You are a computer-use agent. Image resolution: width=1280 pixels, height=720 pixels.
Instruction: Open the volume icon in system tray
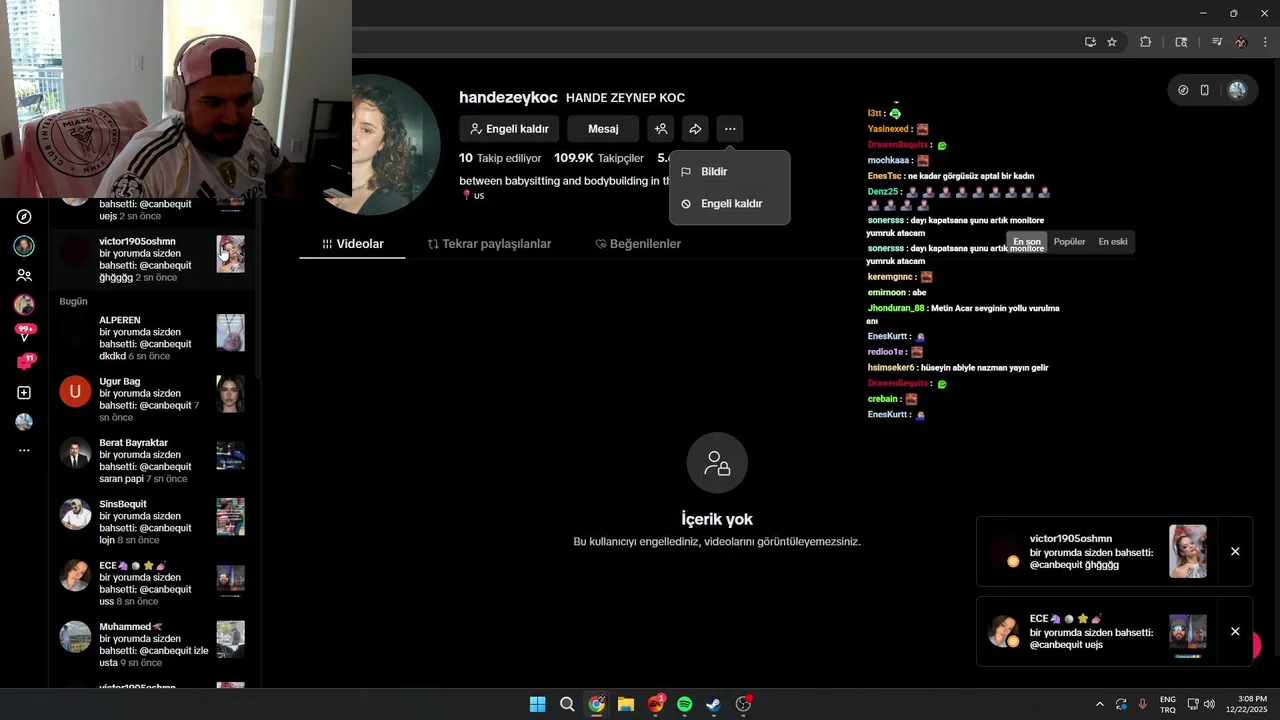click(x=1209, y=704)
